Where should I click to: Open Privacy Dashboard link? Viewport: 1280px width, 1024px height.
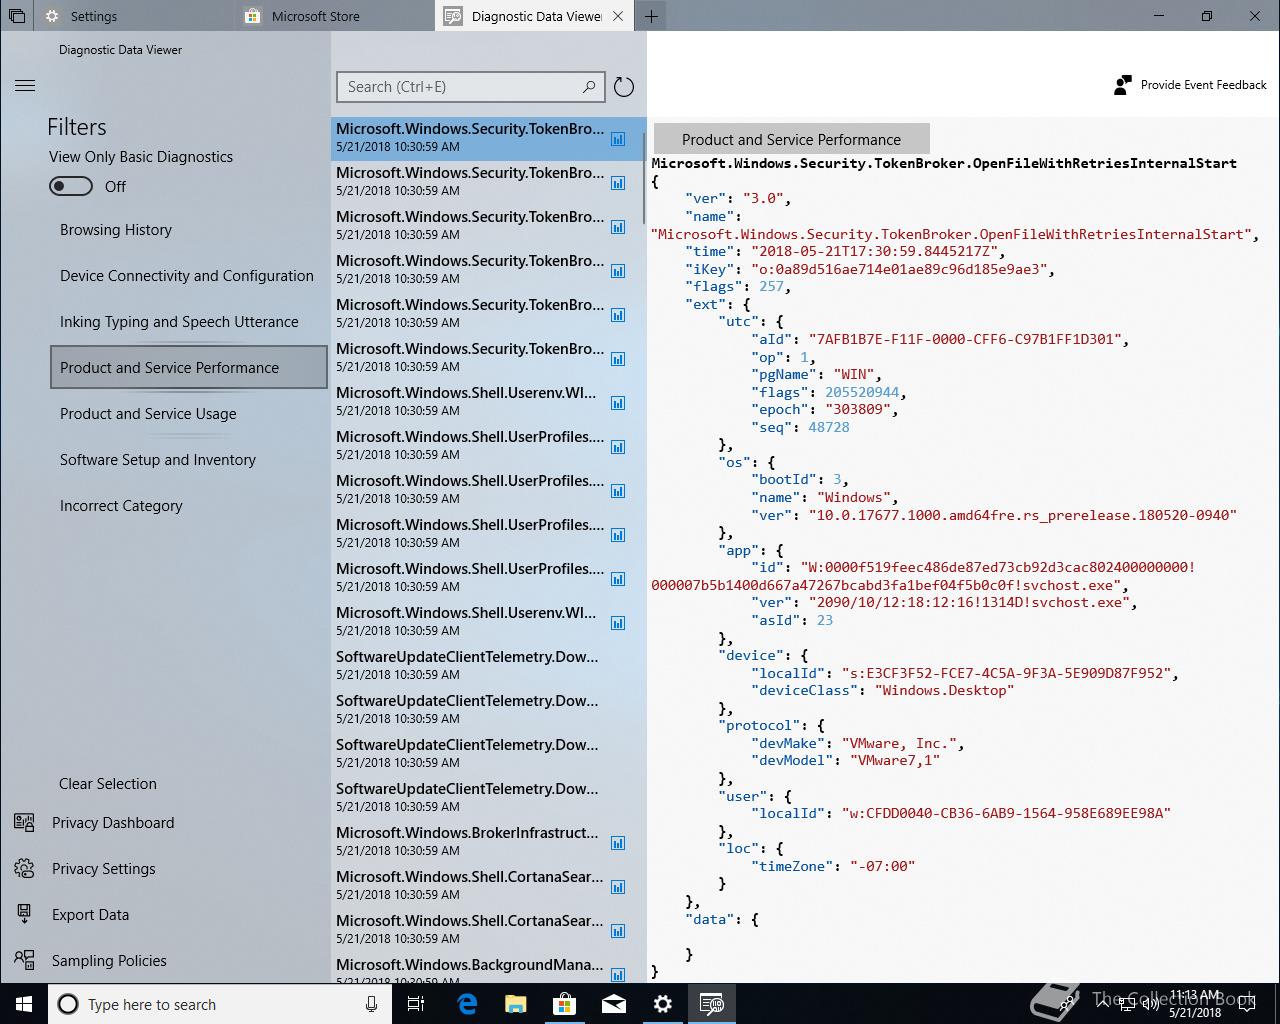(113, 823)
